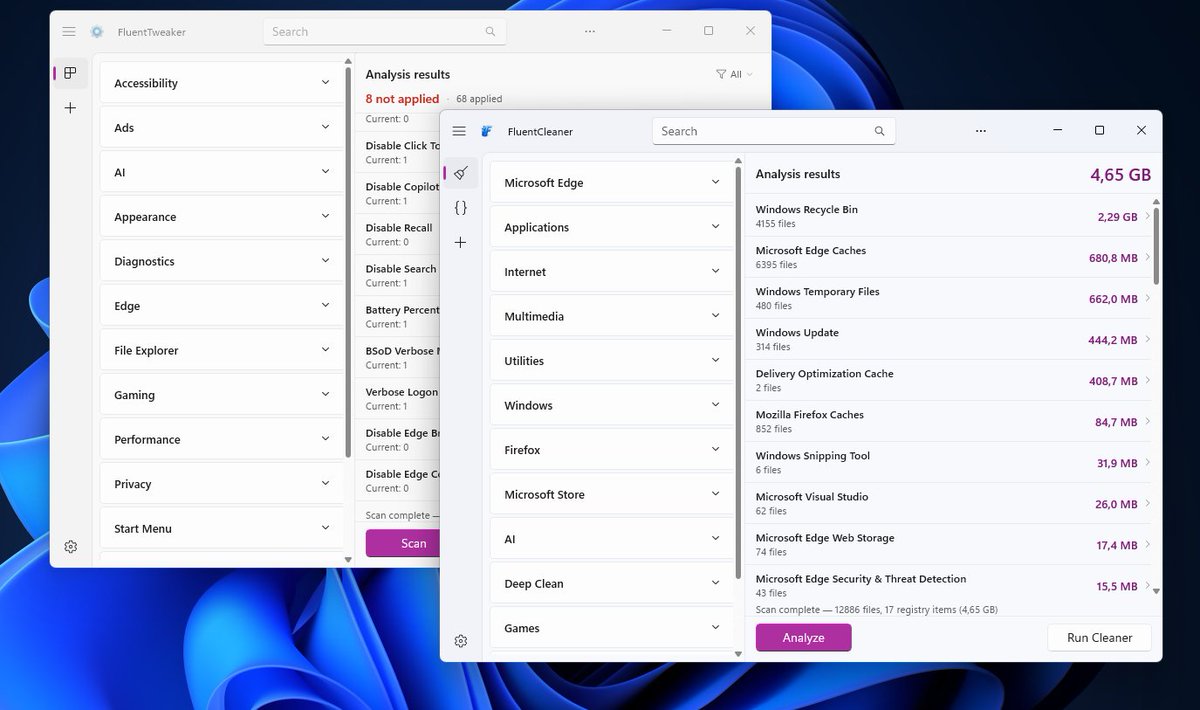Expand Start Menu category in FluentTweaker
Viewport: 1200px width, 710px height.
(221, 528)
